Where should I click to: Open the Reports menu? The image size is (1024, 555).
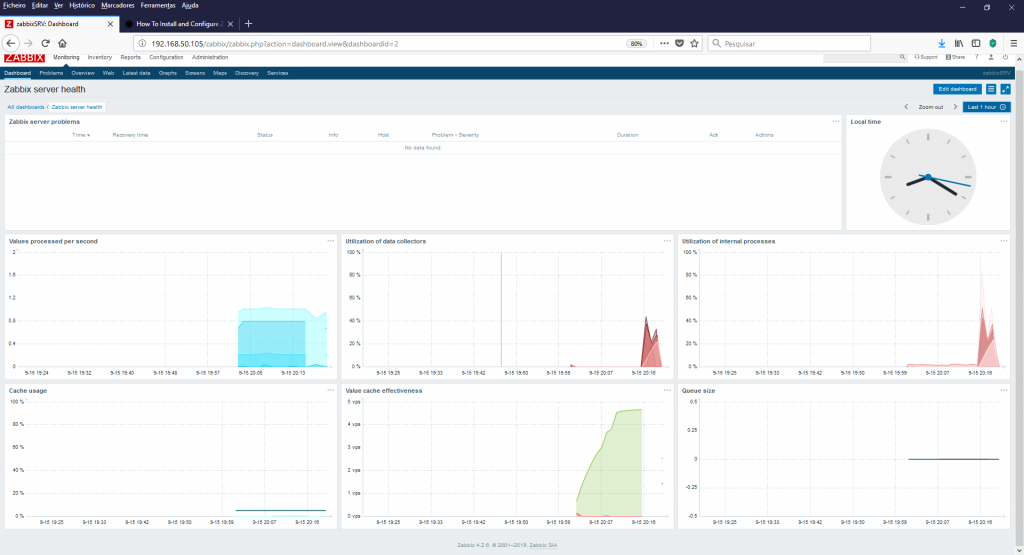click(131, 57)
